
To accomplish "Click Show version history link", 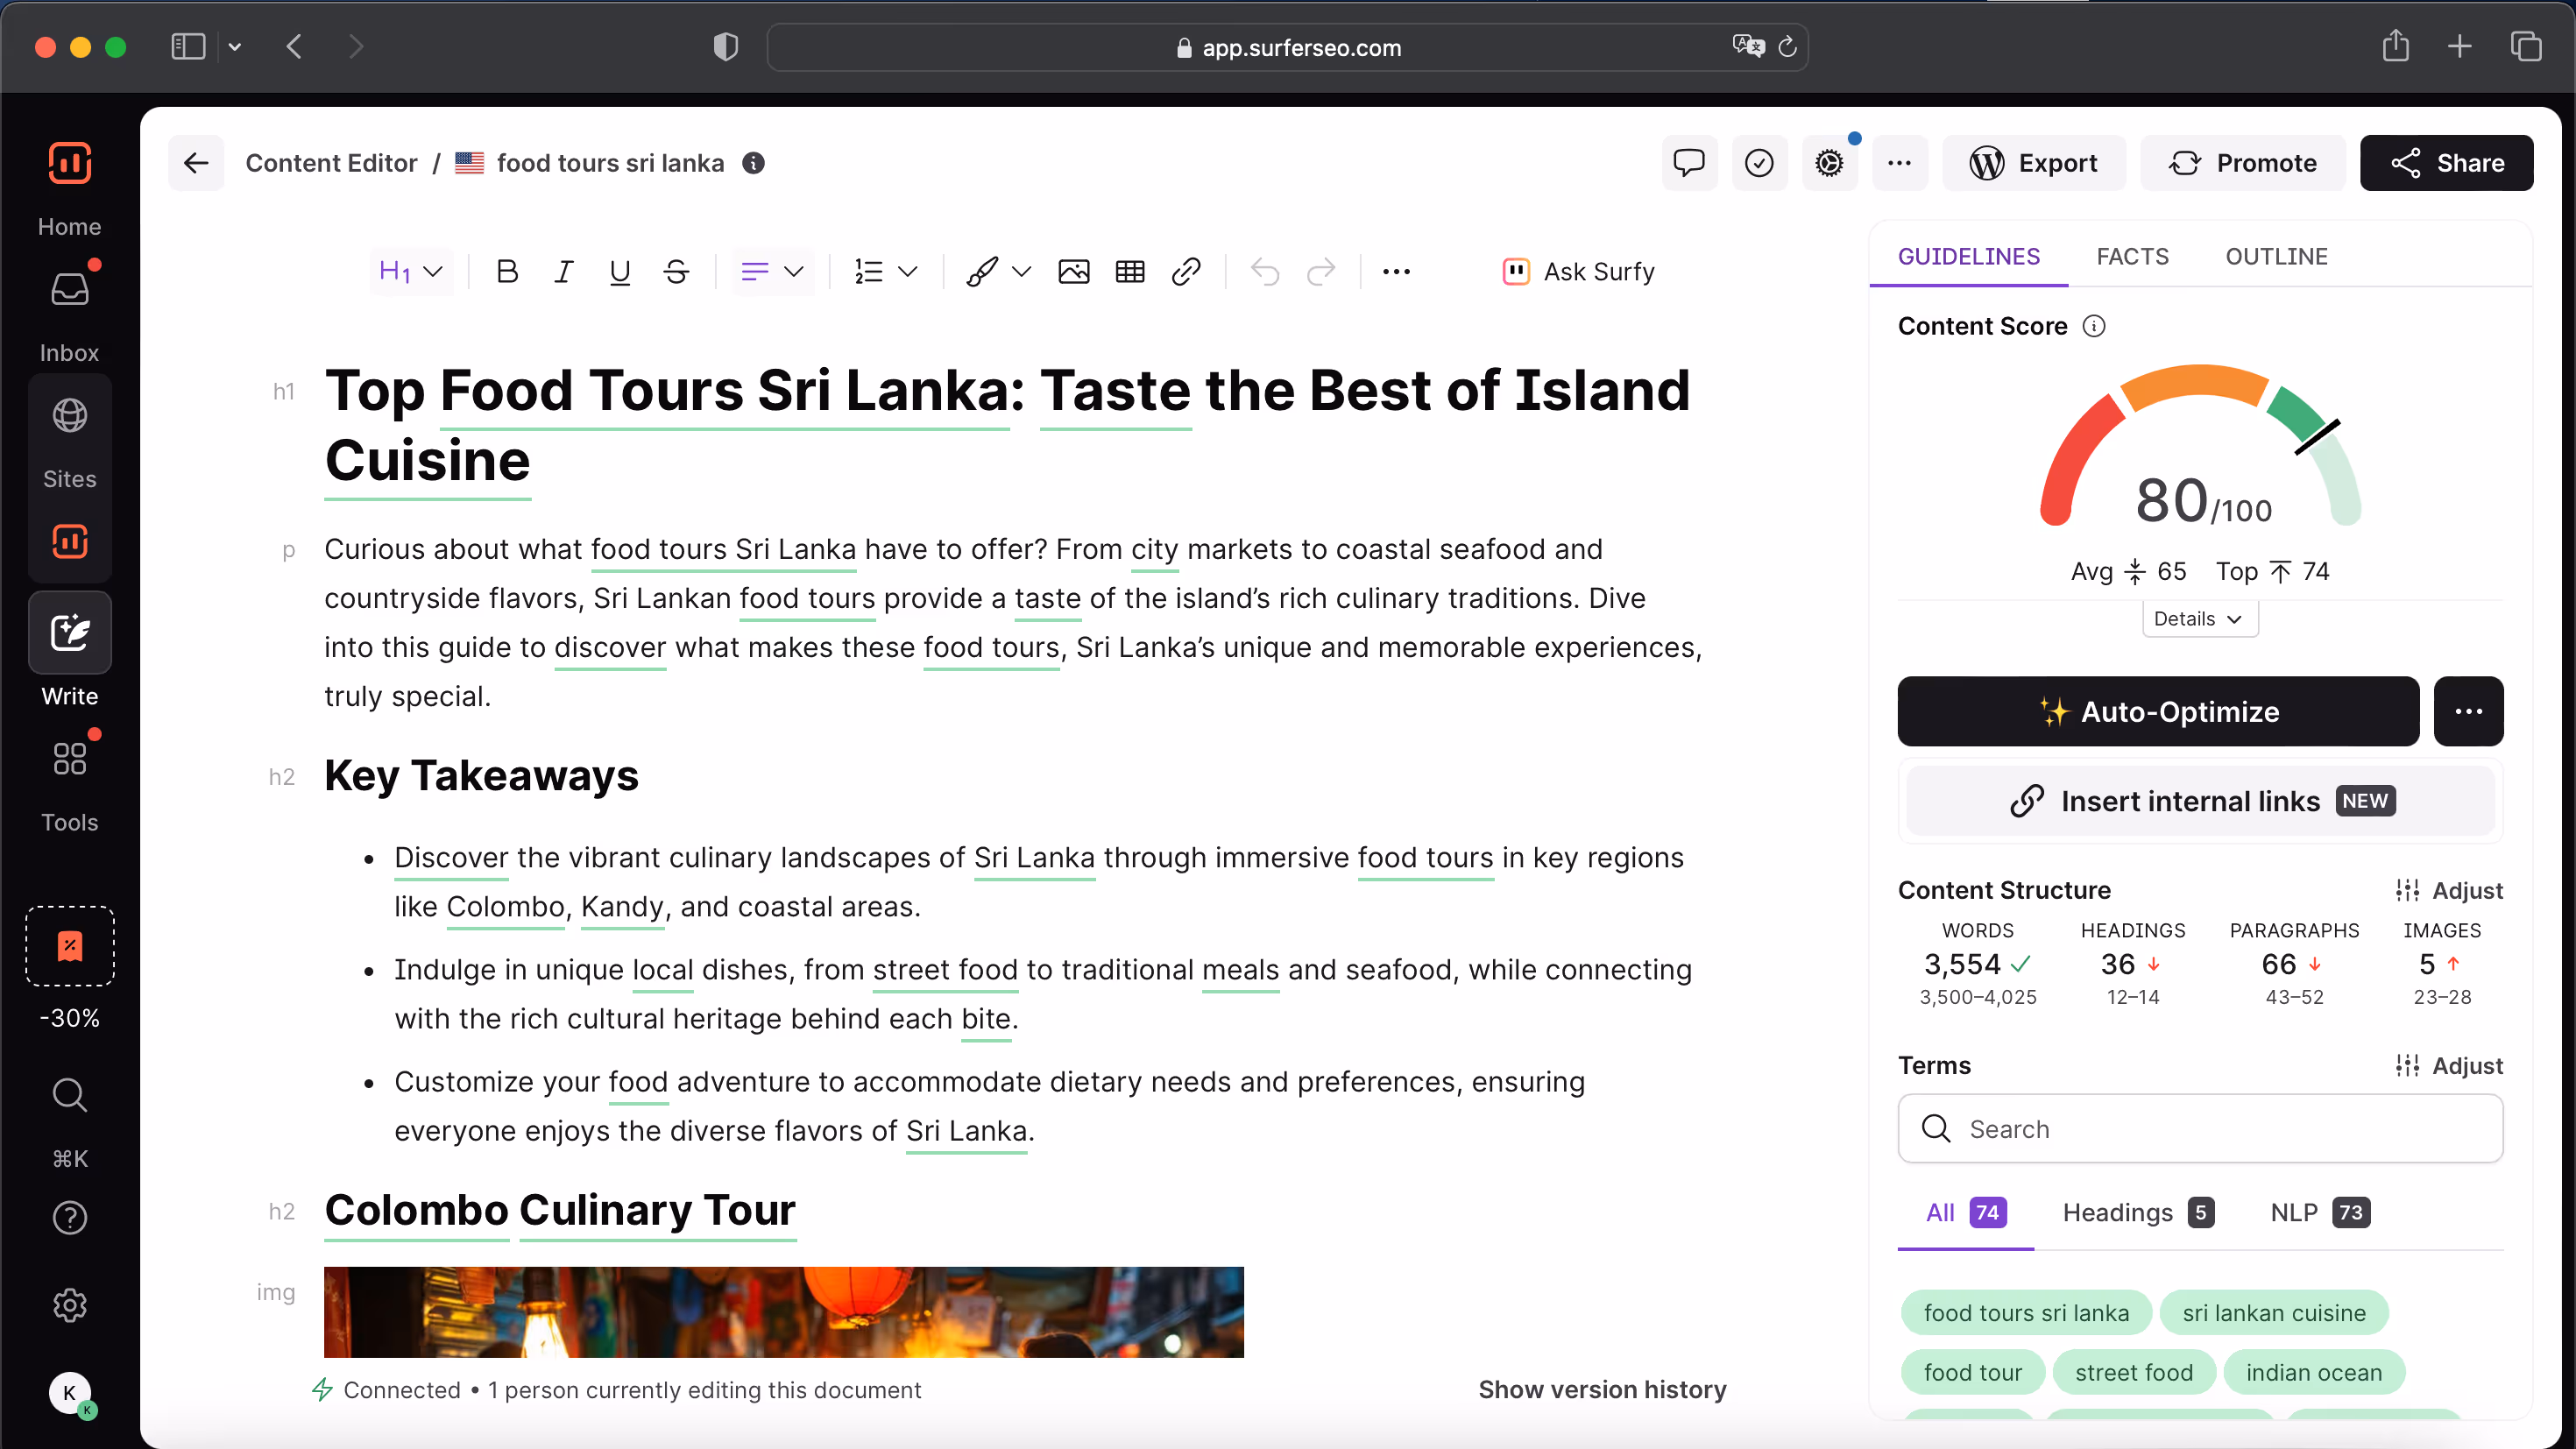I will [x=1602, y=1390].
